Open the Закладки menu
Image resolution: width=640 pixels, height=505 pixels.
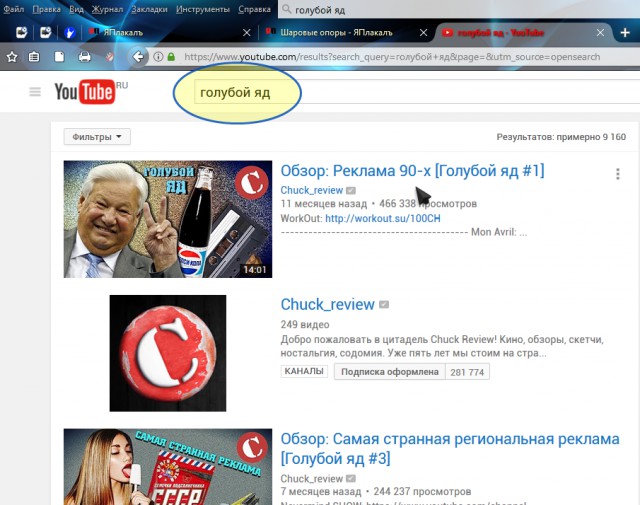click(149, 9)
